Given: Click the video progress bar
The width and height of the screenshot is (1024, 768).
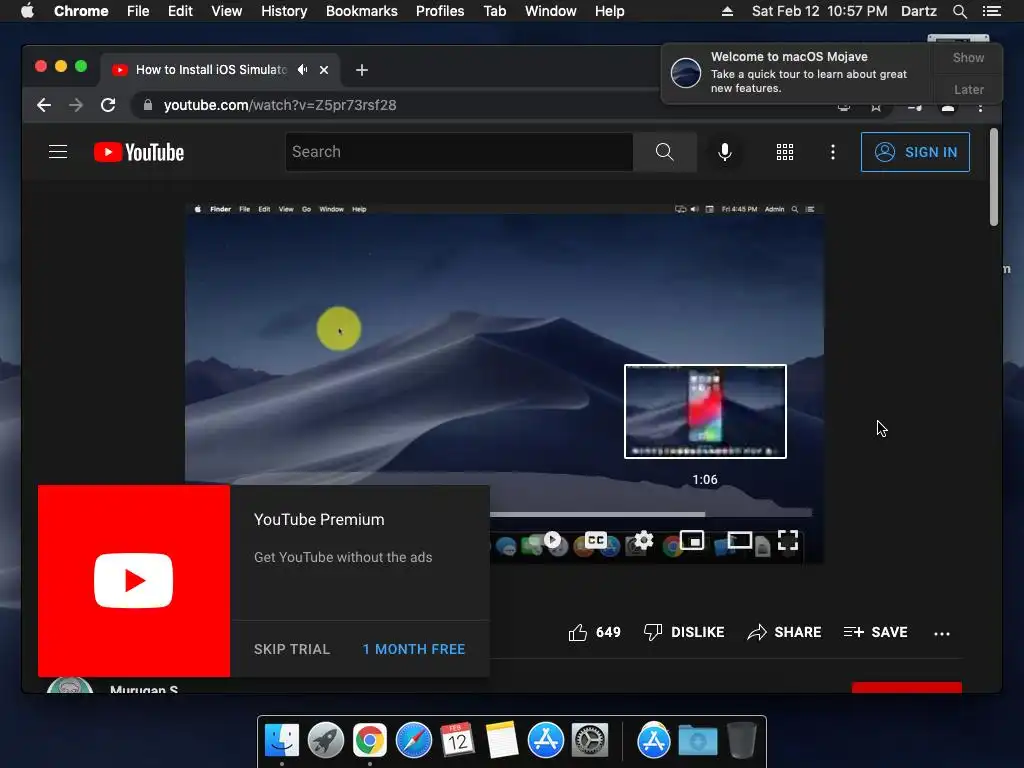Looking at the screenshot, I should (x=651, y=514).
